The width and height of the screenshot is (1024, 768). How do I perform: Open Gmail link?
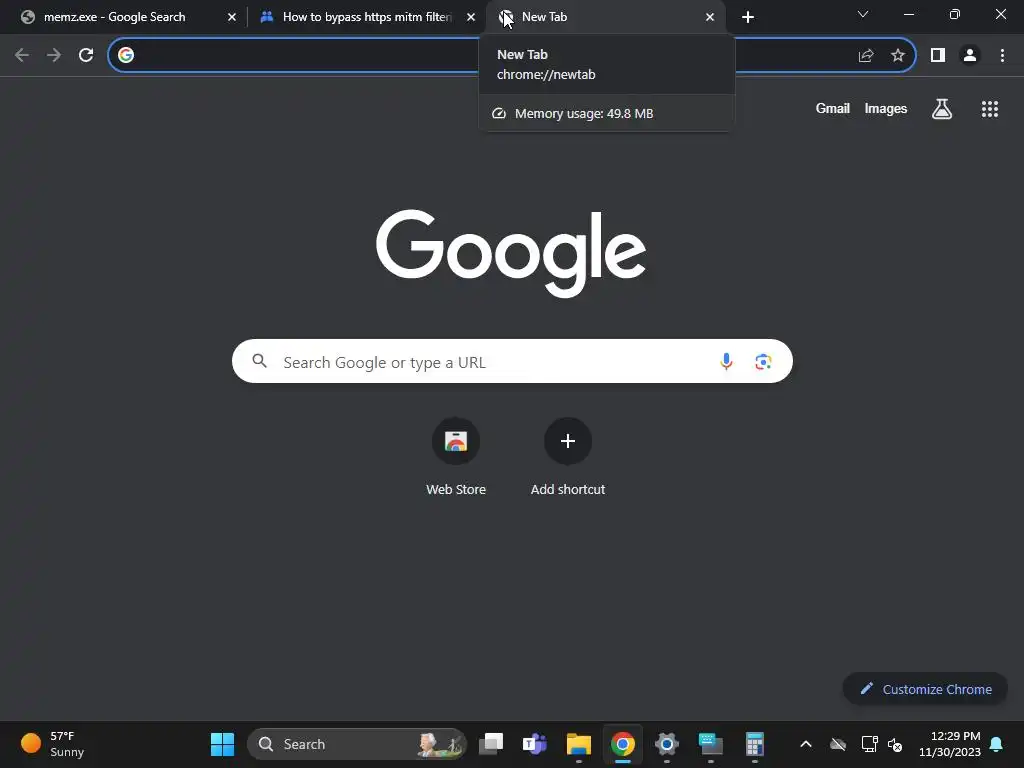click(833, 109)
